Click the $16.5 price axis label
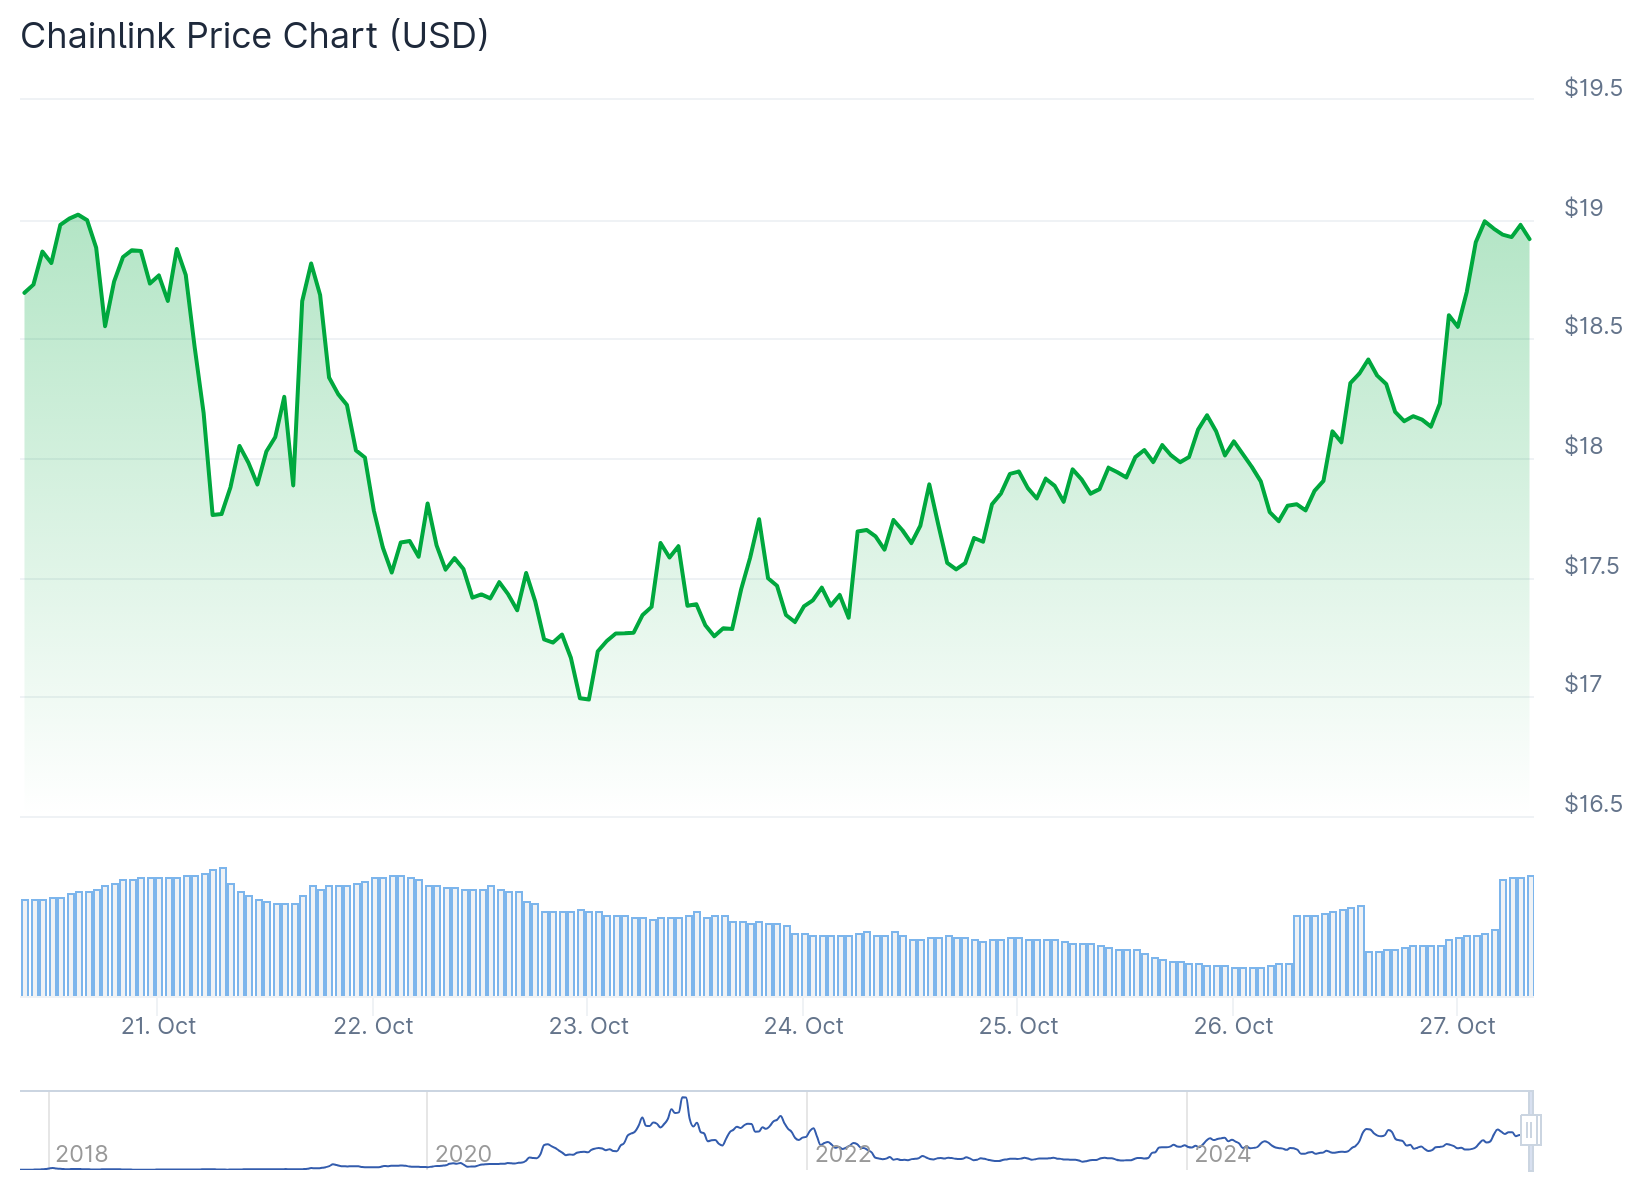The width and height of the screenshot is (1644, 1200). tap(1593, 804)
